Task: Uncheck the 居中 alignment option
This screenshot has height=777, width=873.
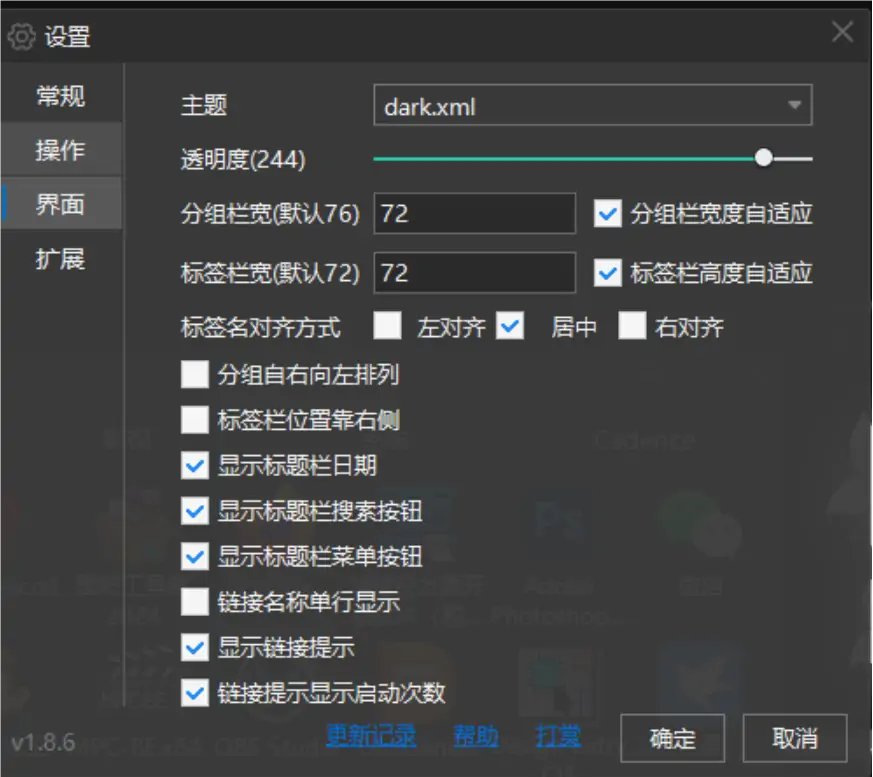Action: (510, 326)
